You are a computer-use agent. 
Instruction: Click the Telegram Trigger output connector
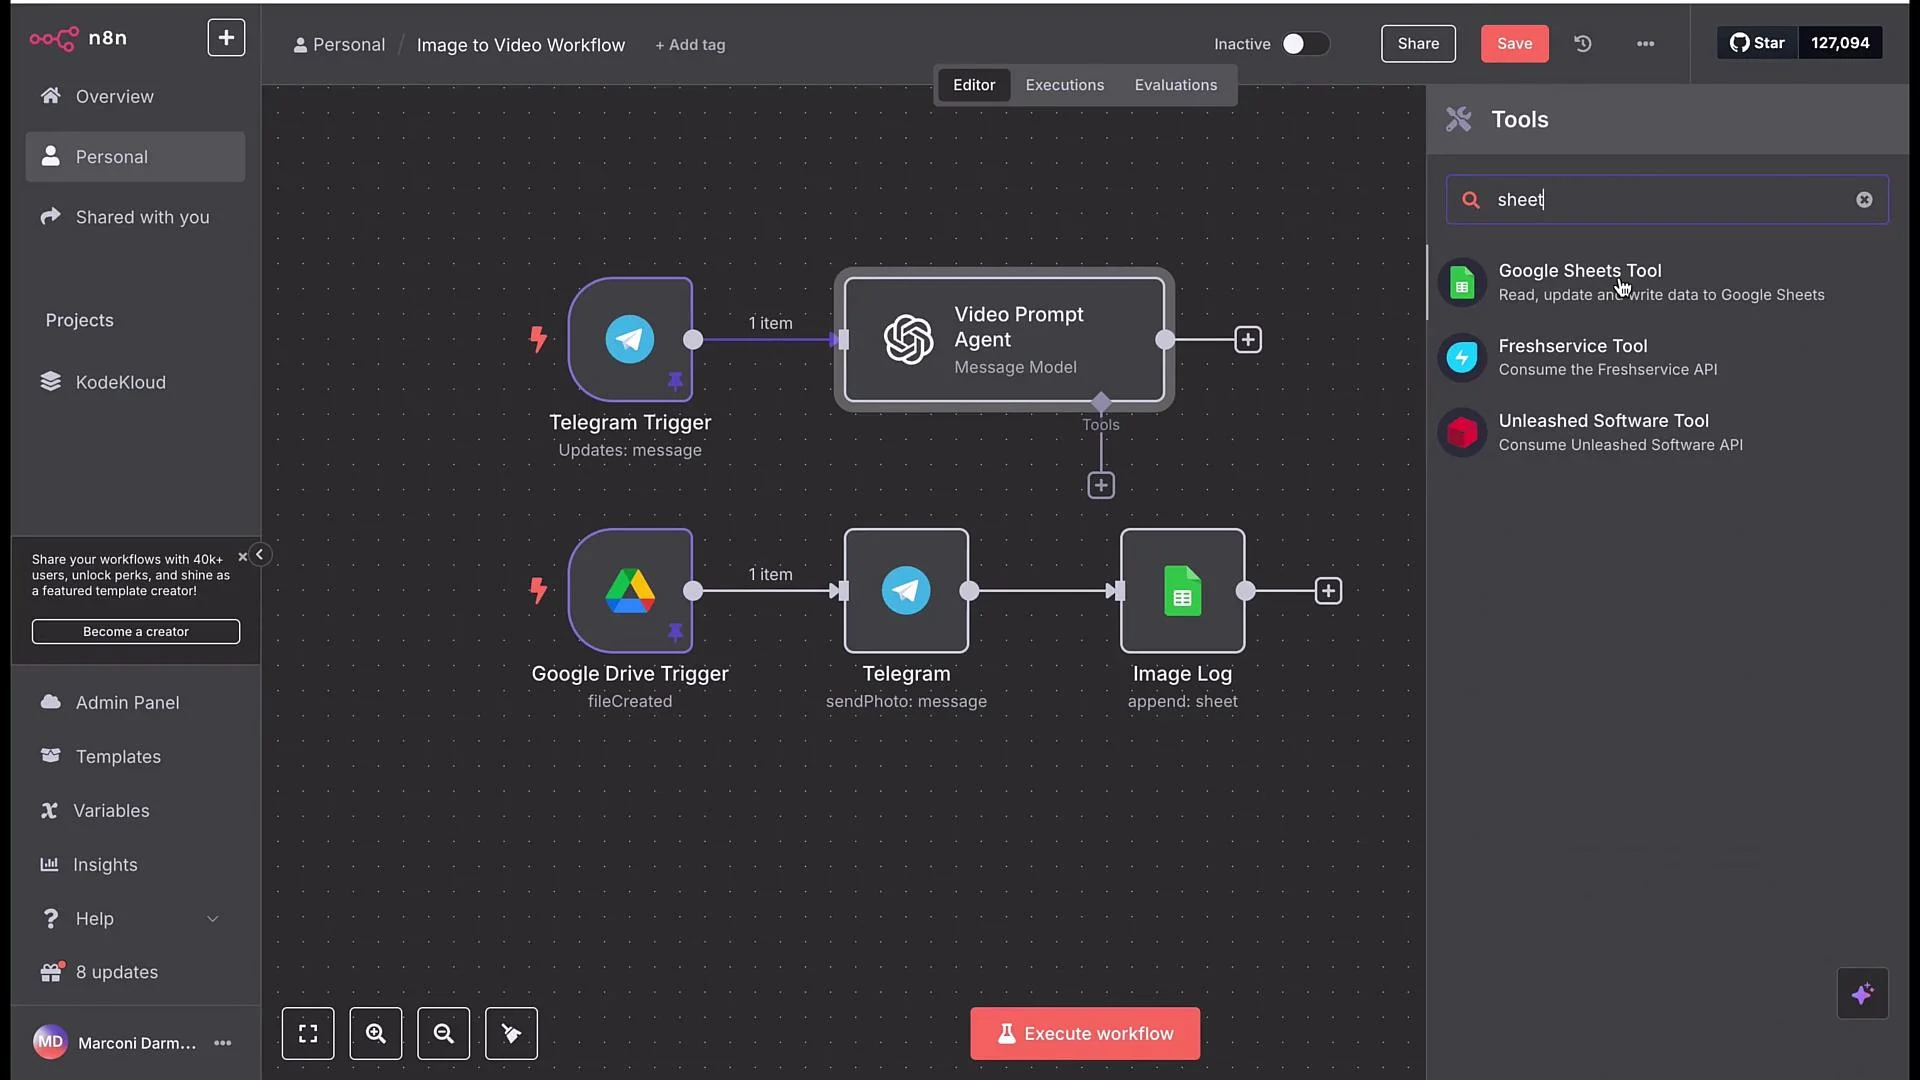[693, 340]
